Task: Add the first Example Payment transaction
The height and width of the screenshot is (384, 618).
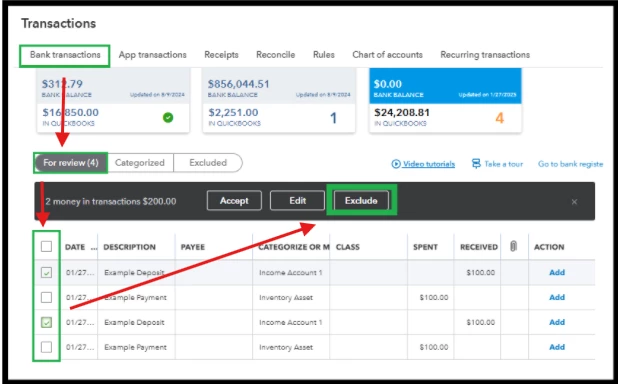Action: tap(557, 297)
